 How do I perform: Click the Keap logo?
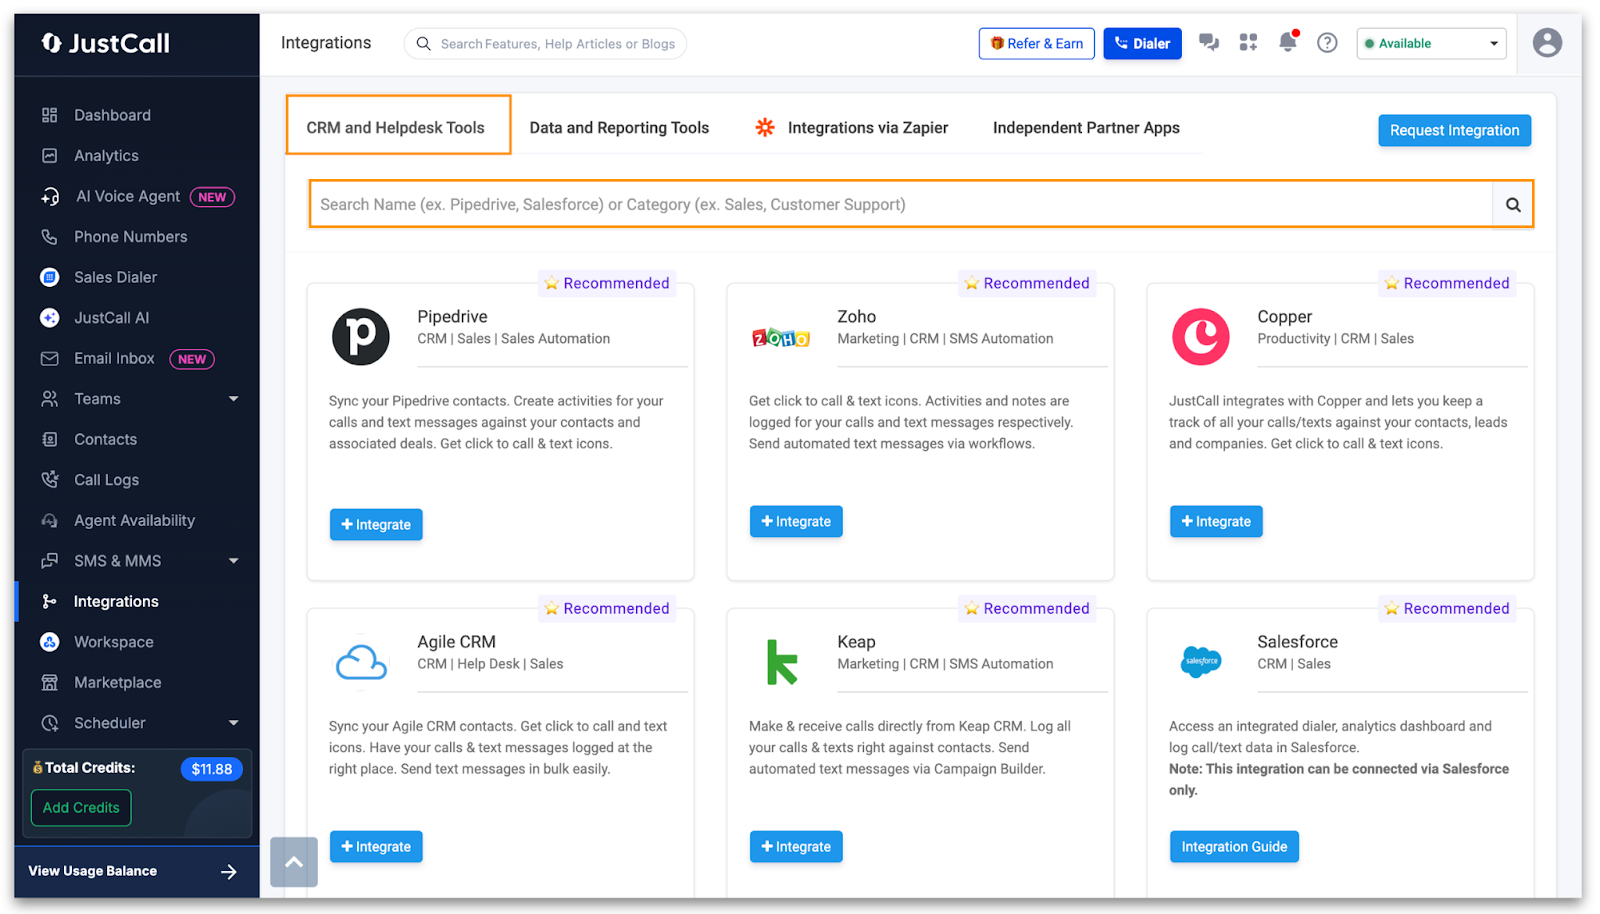pyautogui.click(x=781, y=662)
